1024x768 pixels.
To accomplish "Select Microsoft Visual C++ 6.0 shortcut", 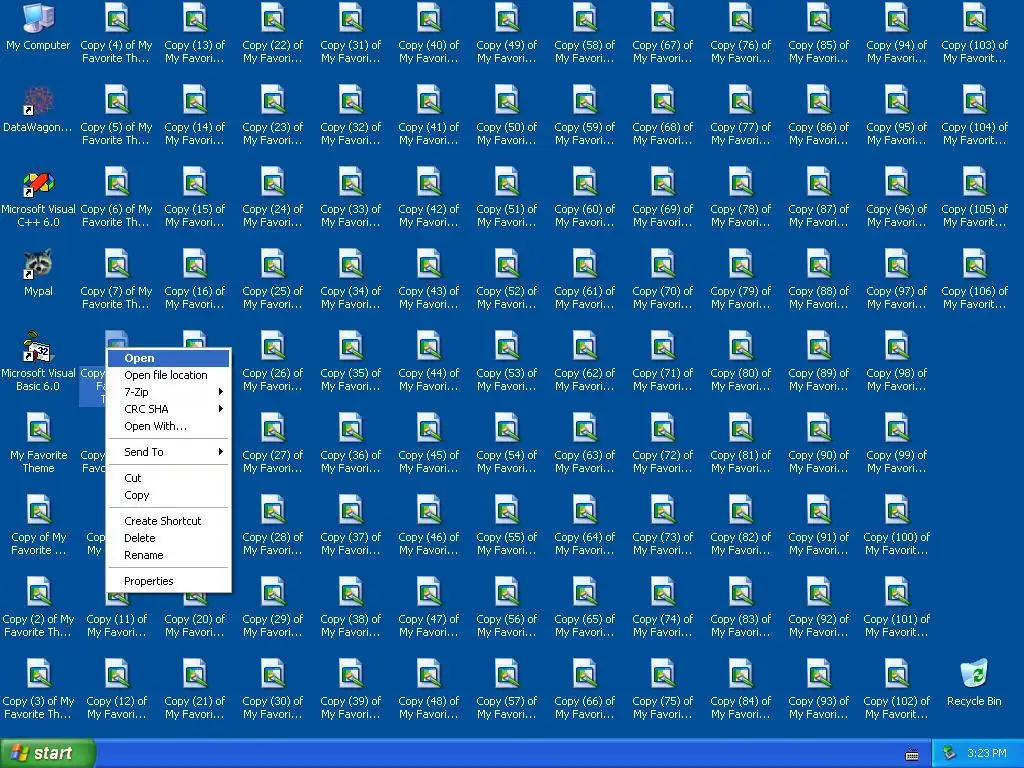I will tap(38, 183).
